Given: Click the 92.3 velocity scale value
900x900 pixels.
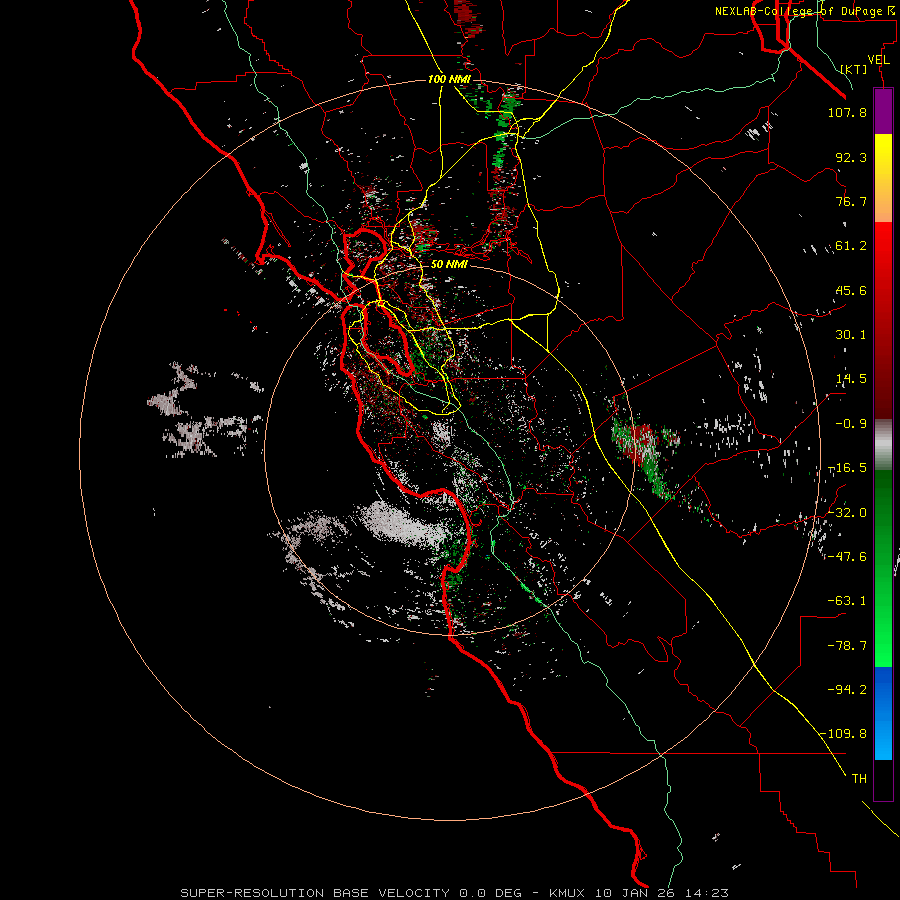Looking at the screenshot, I should click(851, 157).
